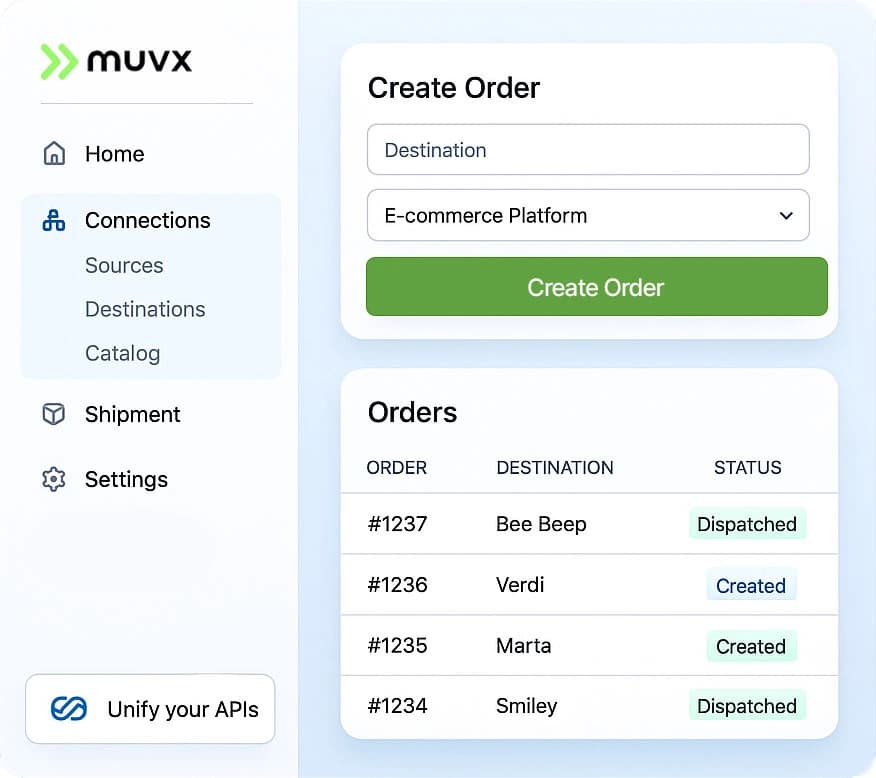Screen dimensions: 876x778
Task: Select the Connections hierarchy icon
Action: (52, 220)
